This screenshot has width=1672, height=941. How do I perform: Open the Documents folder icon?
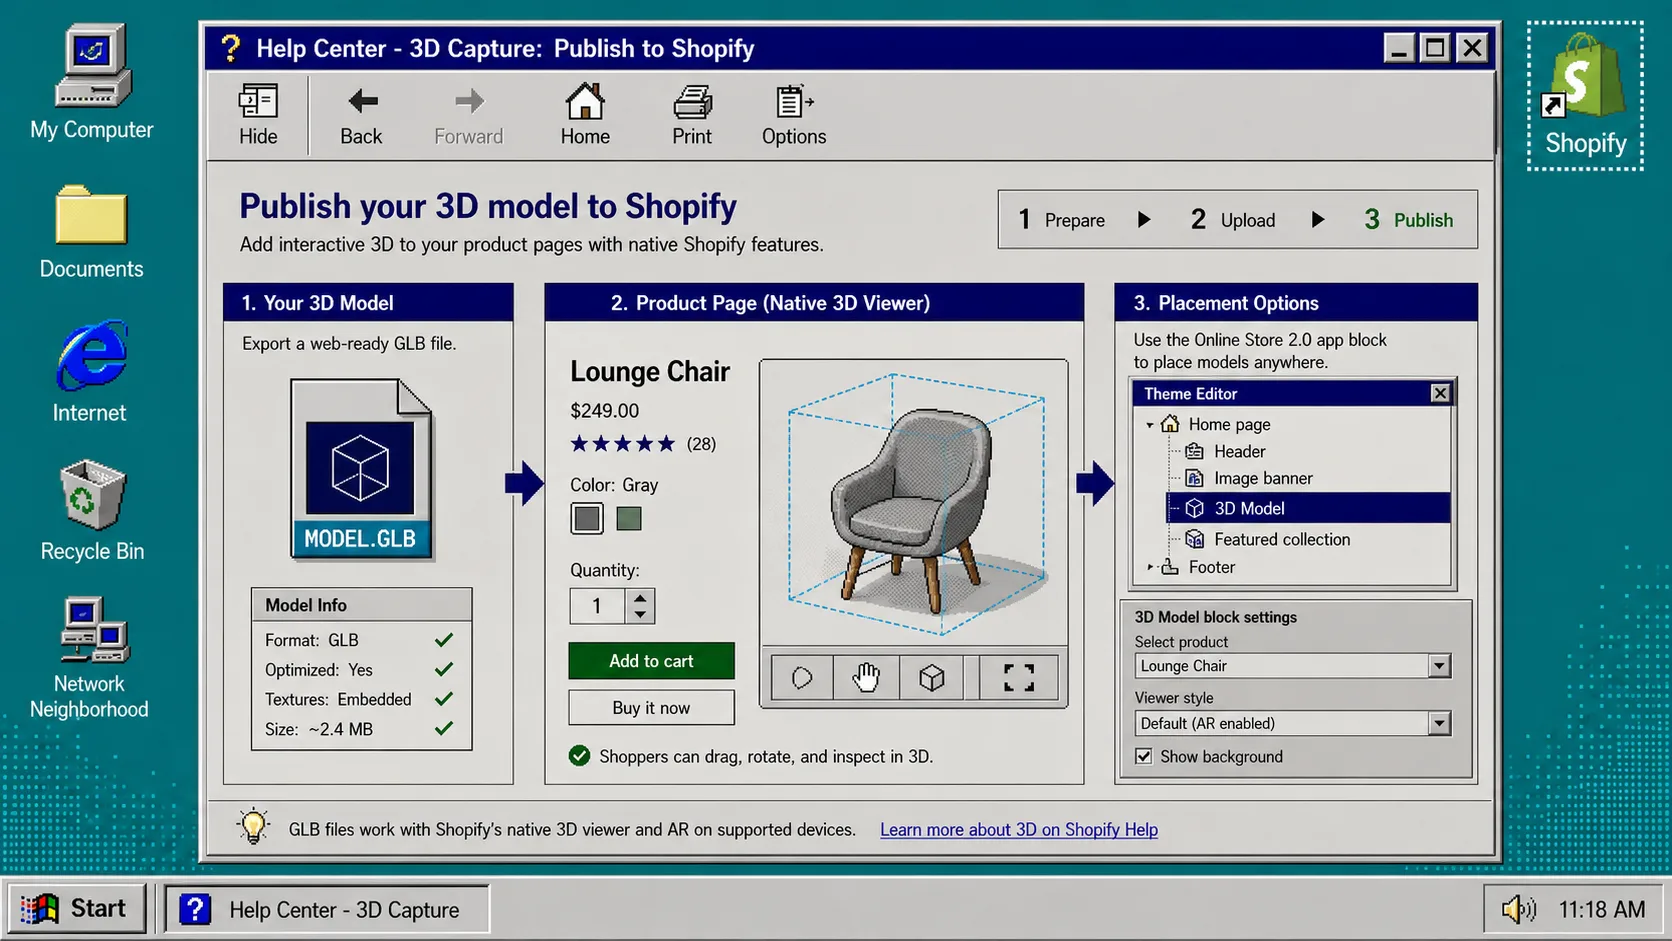click(x=91, y=232)
